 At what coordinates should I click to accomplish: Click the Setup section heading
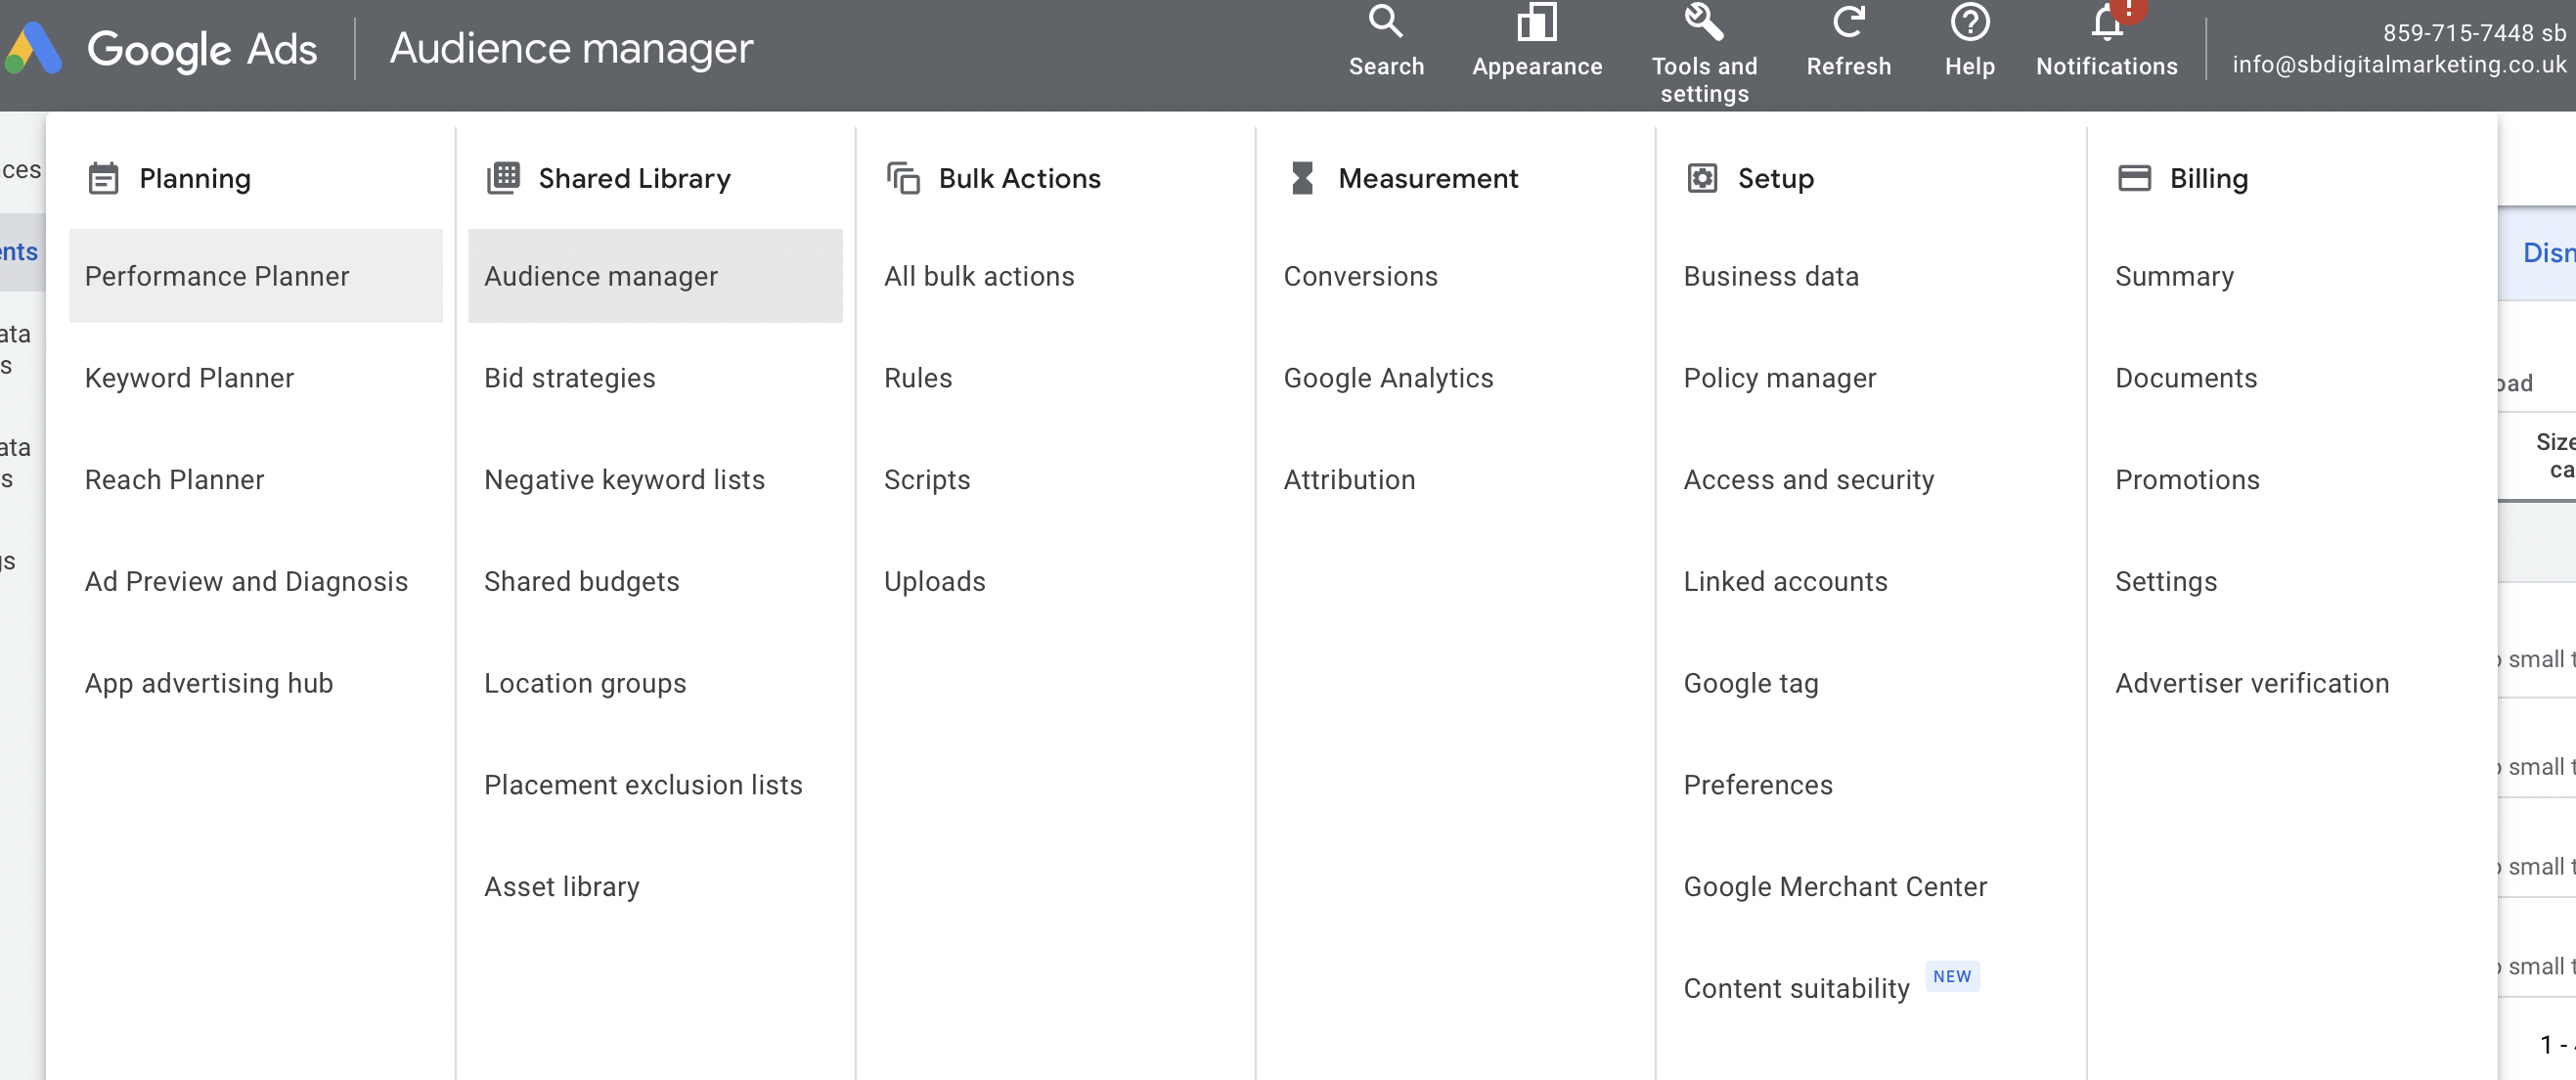coord(1775,178)
